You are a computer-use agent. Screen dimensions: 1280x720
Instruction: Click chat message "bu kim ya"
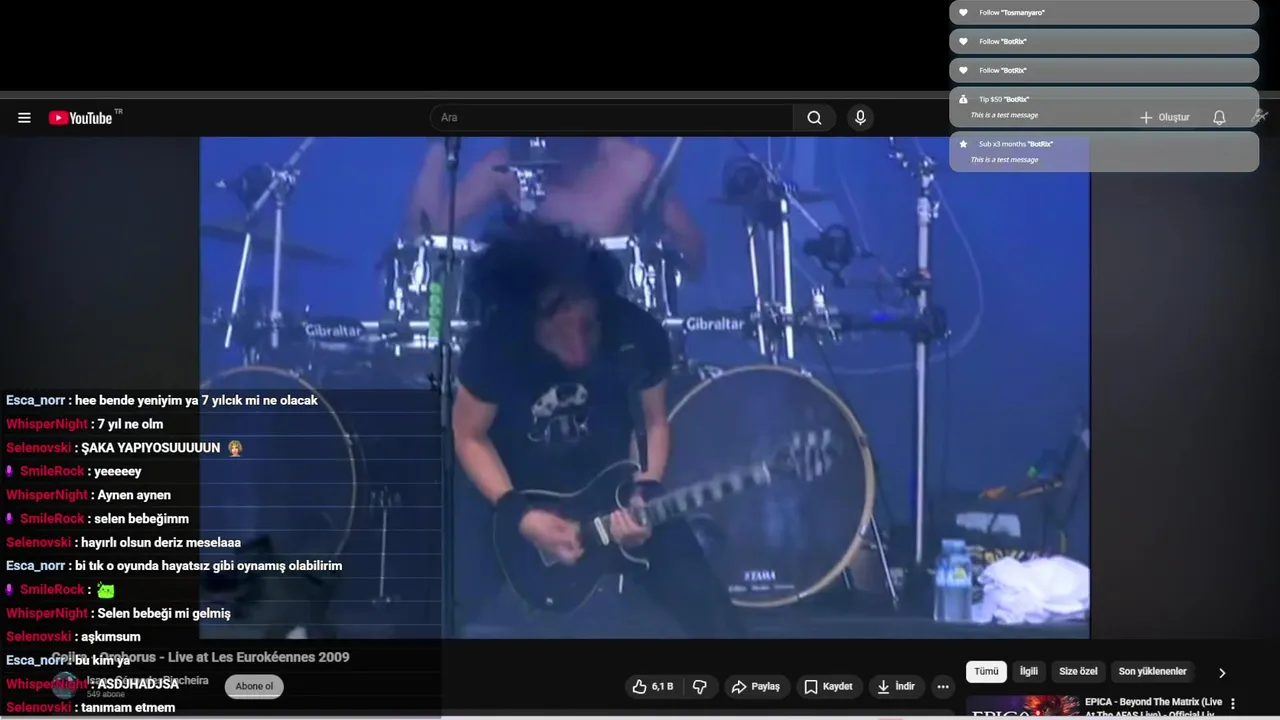click(102, 661)
